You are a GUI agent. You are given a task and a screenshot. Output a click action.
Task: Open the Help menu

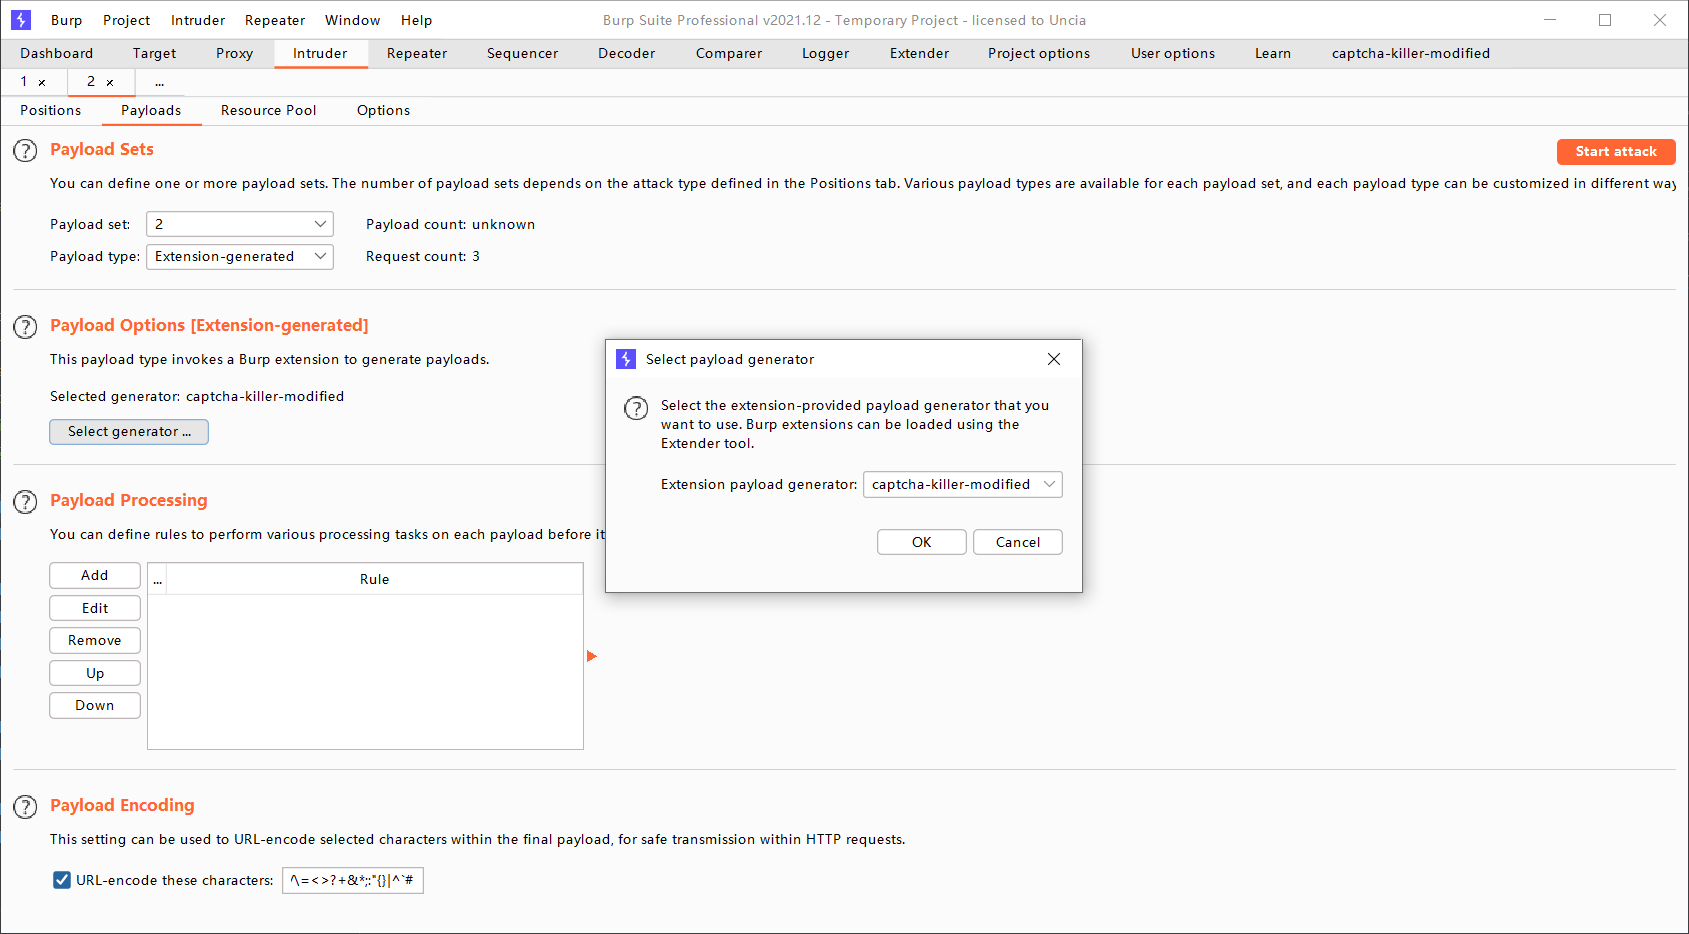[x=417, y=20]
